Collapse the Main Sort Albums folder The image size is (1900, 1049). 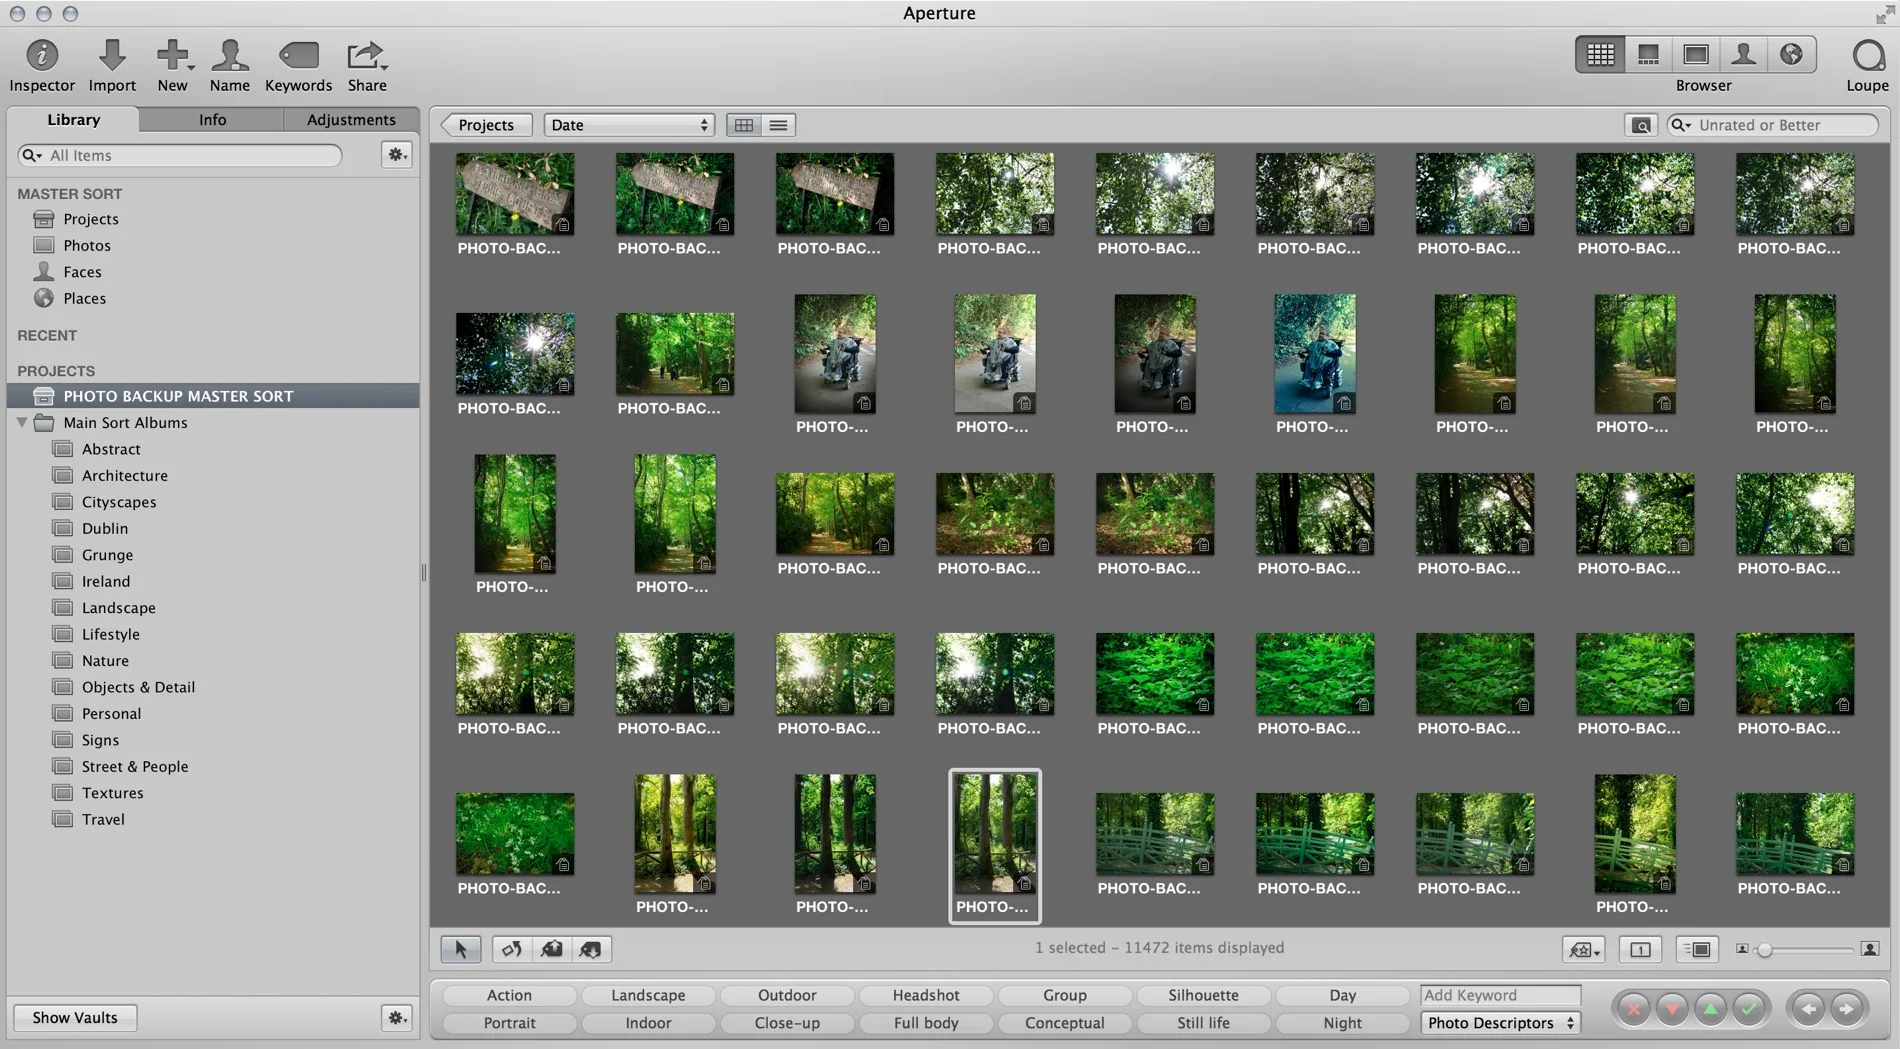click(x=22, y=422)
